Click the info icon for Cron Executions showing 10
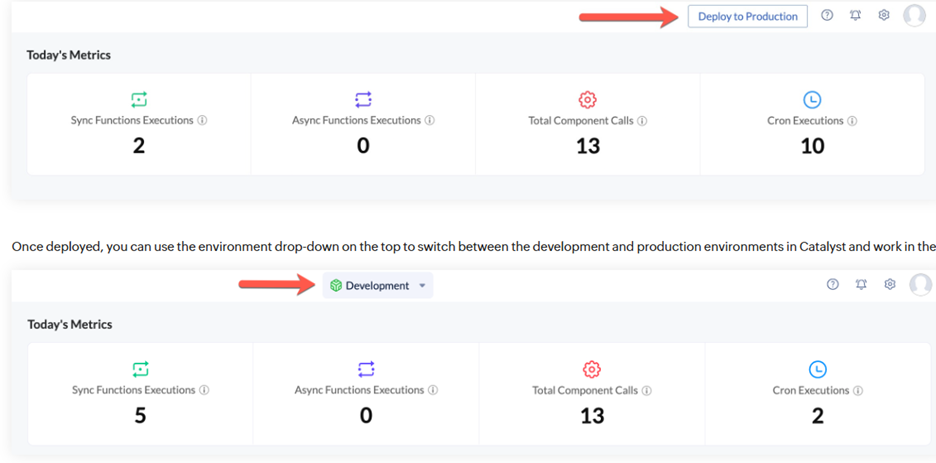Image resolution: width=936 pixels, height=463 pixels. point(852,121)
